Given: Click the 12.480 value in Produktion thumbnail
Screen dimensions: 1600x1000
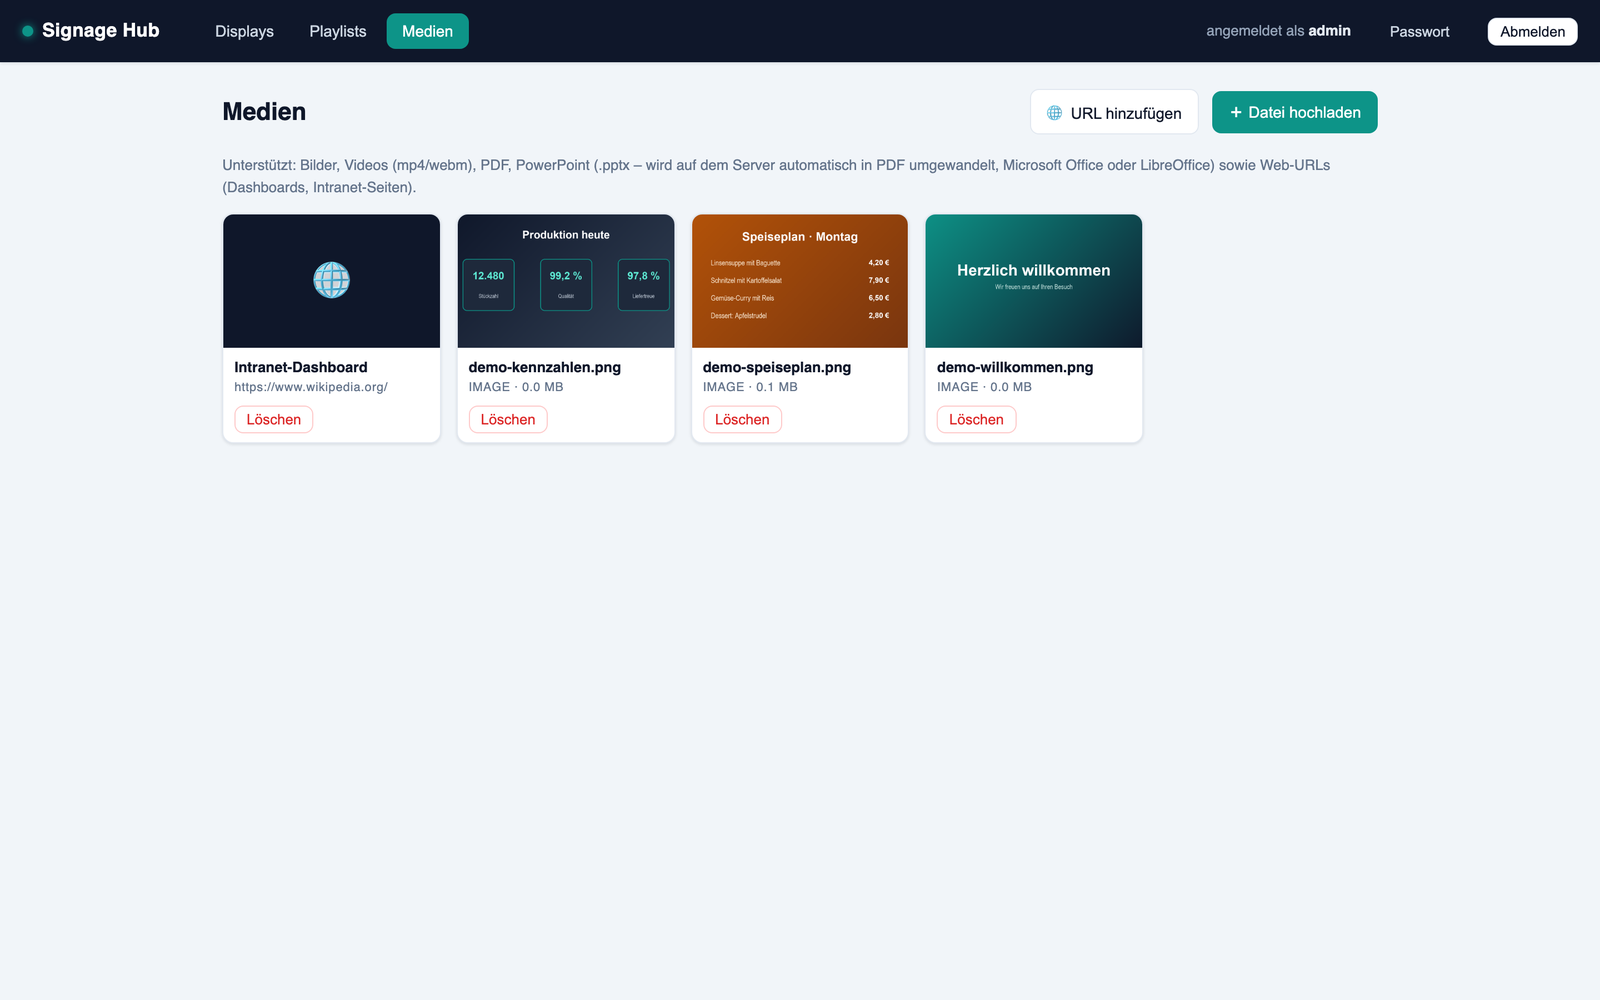Looking at the screenshot, I should click(488, 276).
